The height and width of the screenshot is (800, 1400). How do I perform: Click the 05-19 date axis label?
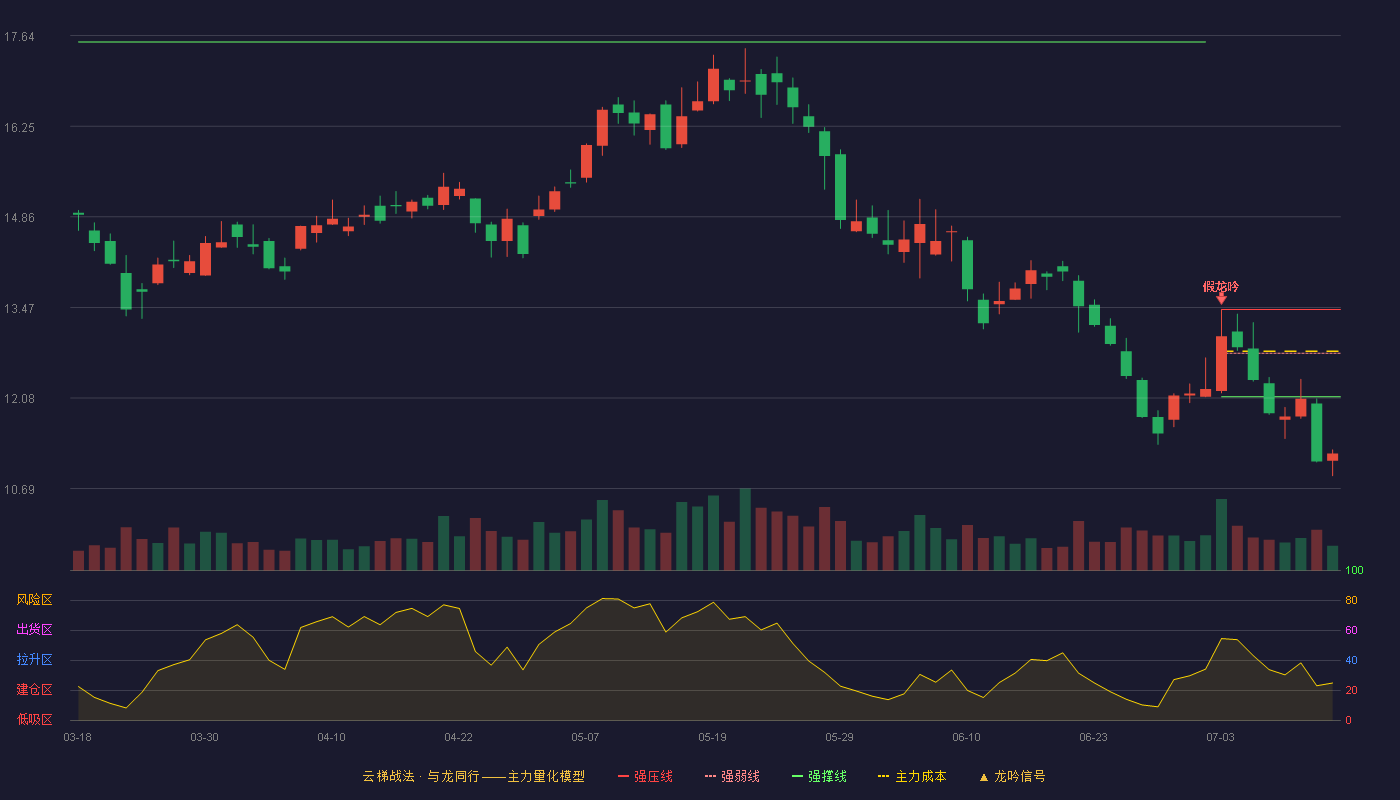713,737
